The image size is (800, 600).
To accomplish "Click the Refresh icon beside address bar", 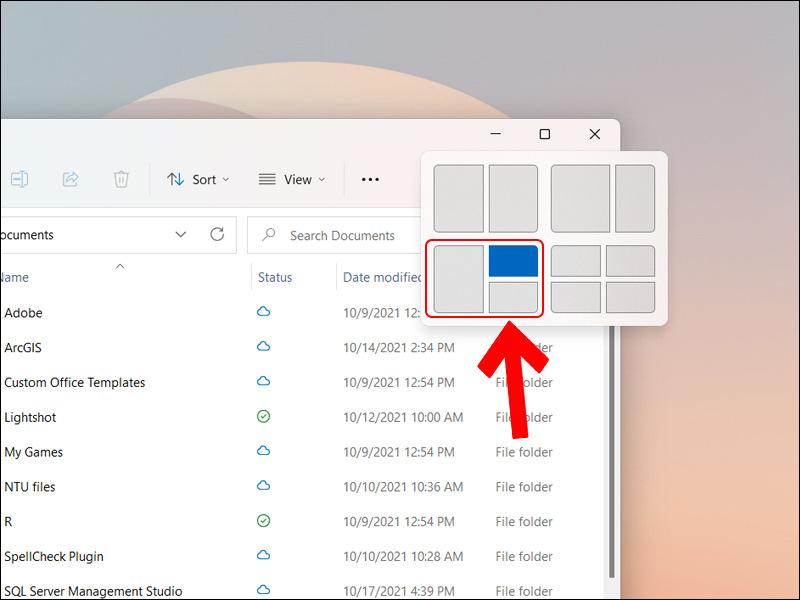I will (217, 235).
